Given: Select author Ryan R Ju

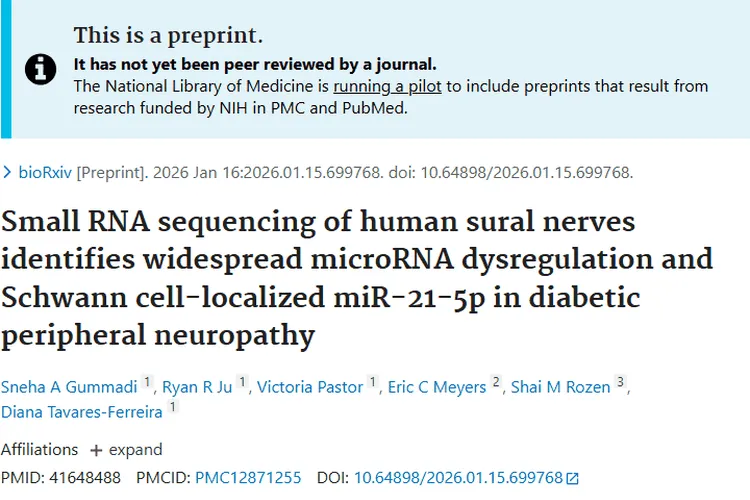Looking at the screenshot, I should [197, 387].
